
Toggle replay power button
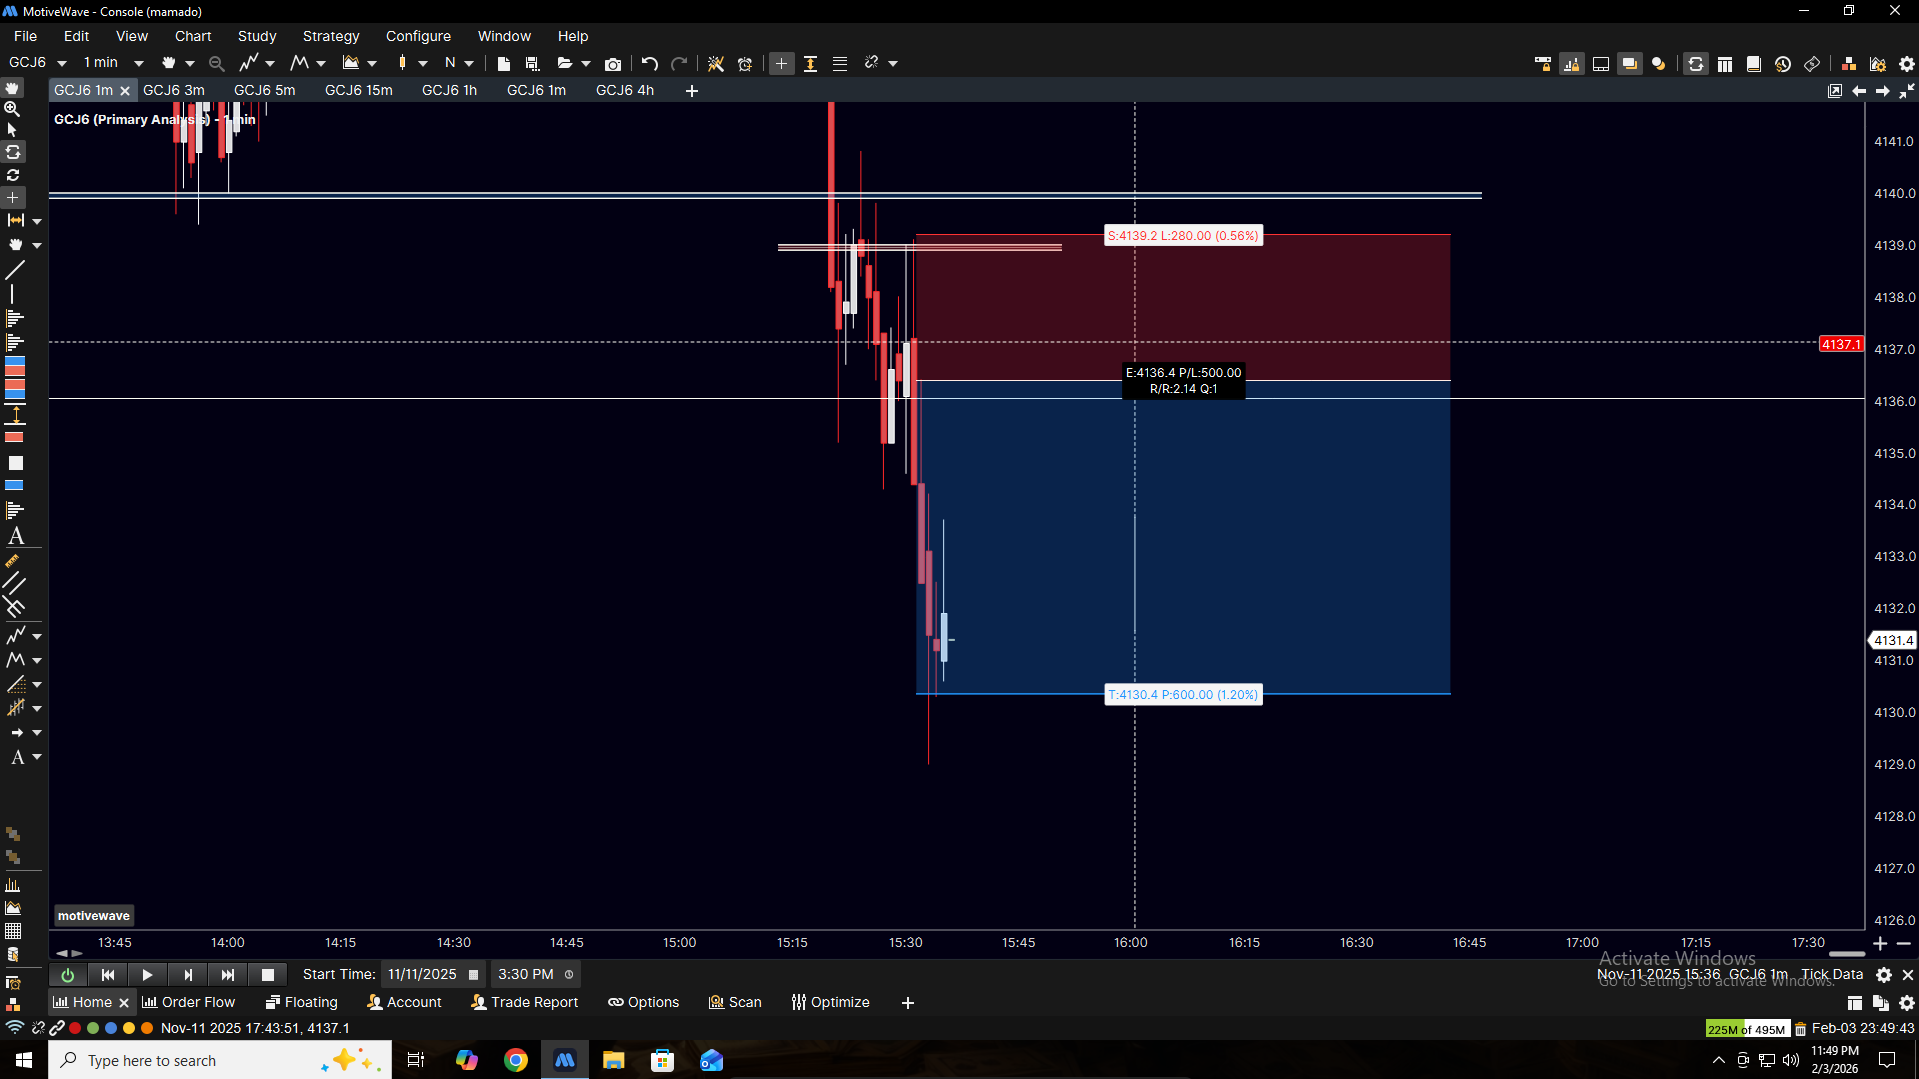pos(68,974)
